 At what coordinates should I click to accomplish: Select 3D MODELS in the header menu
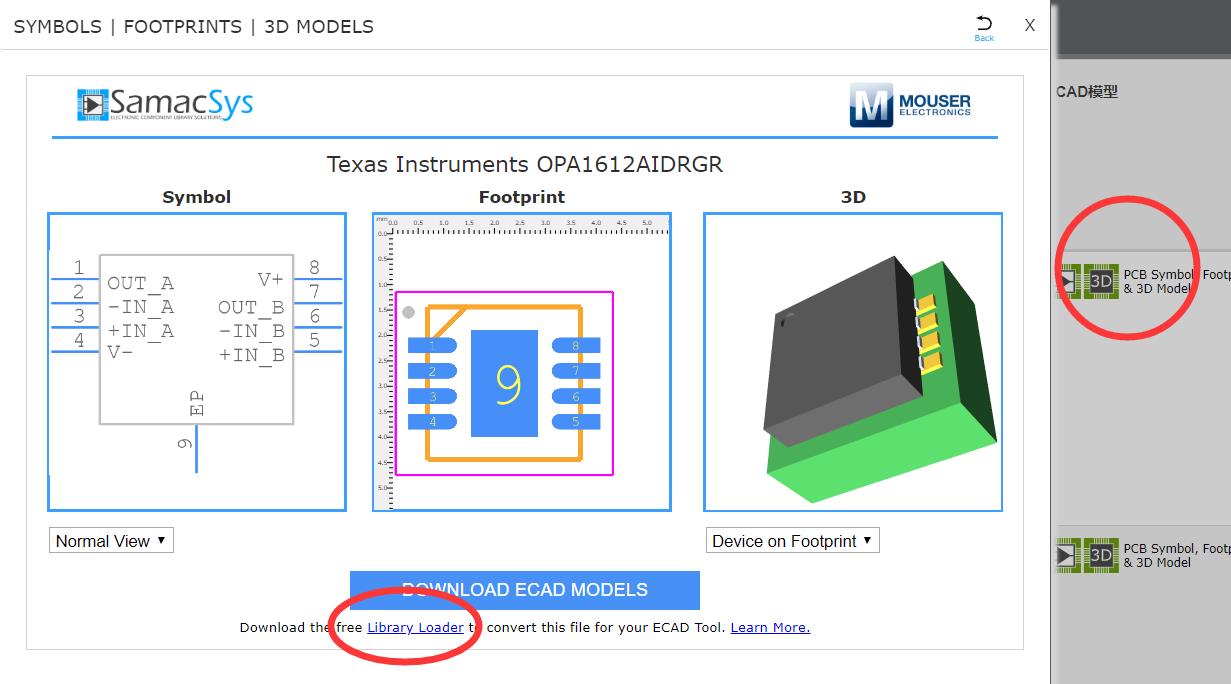[x=318, y=27]
